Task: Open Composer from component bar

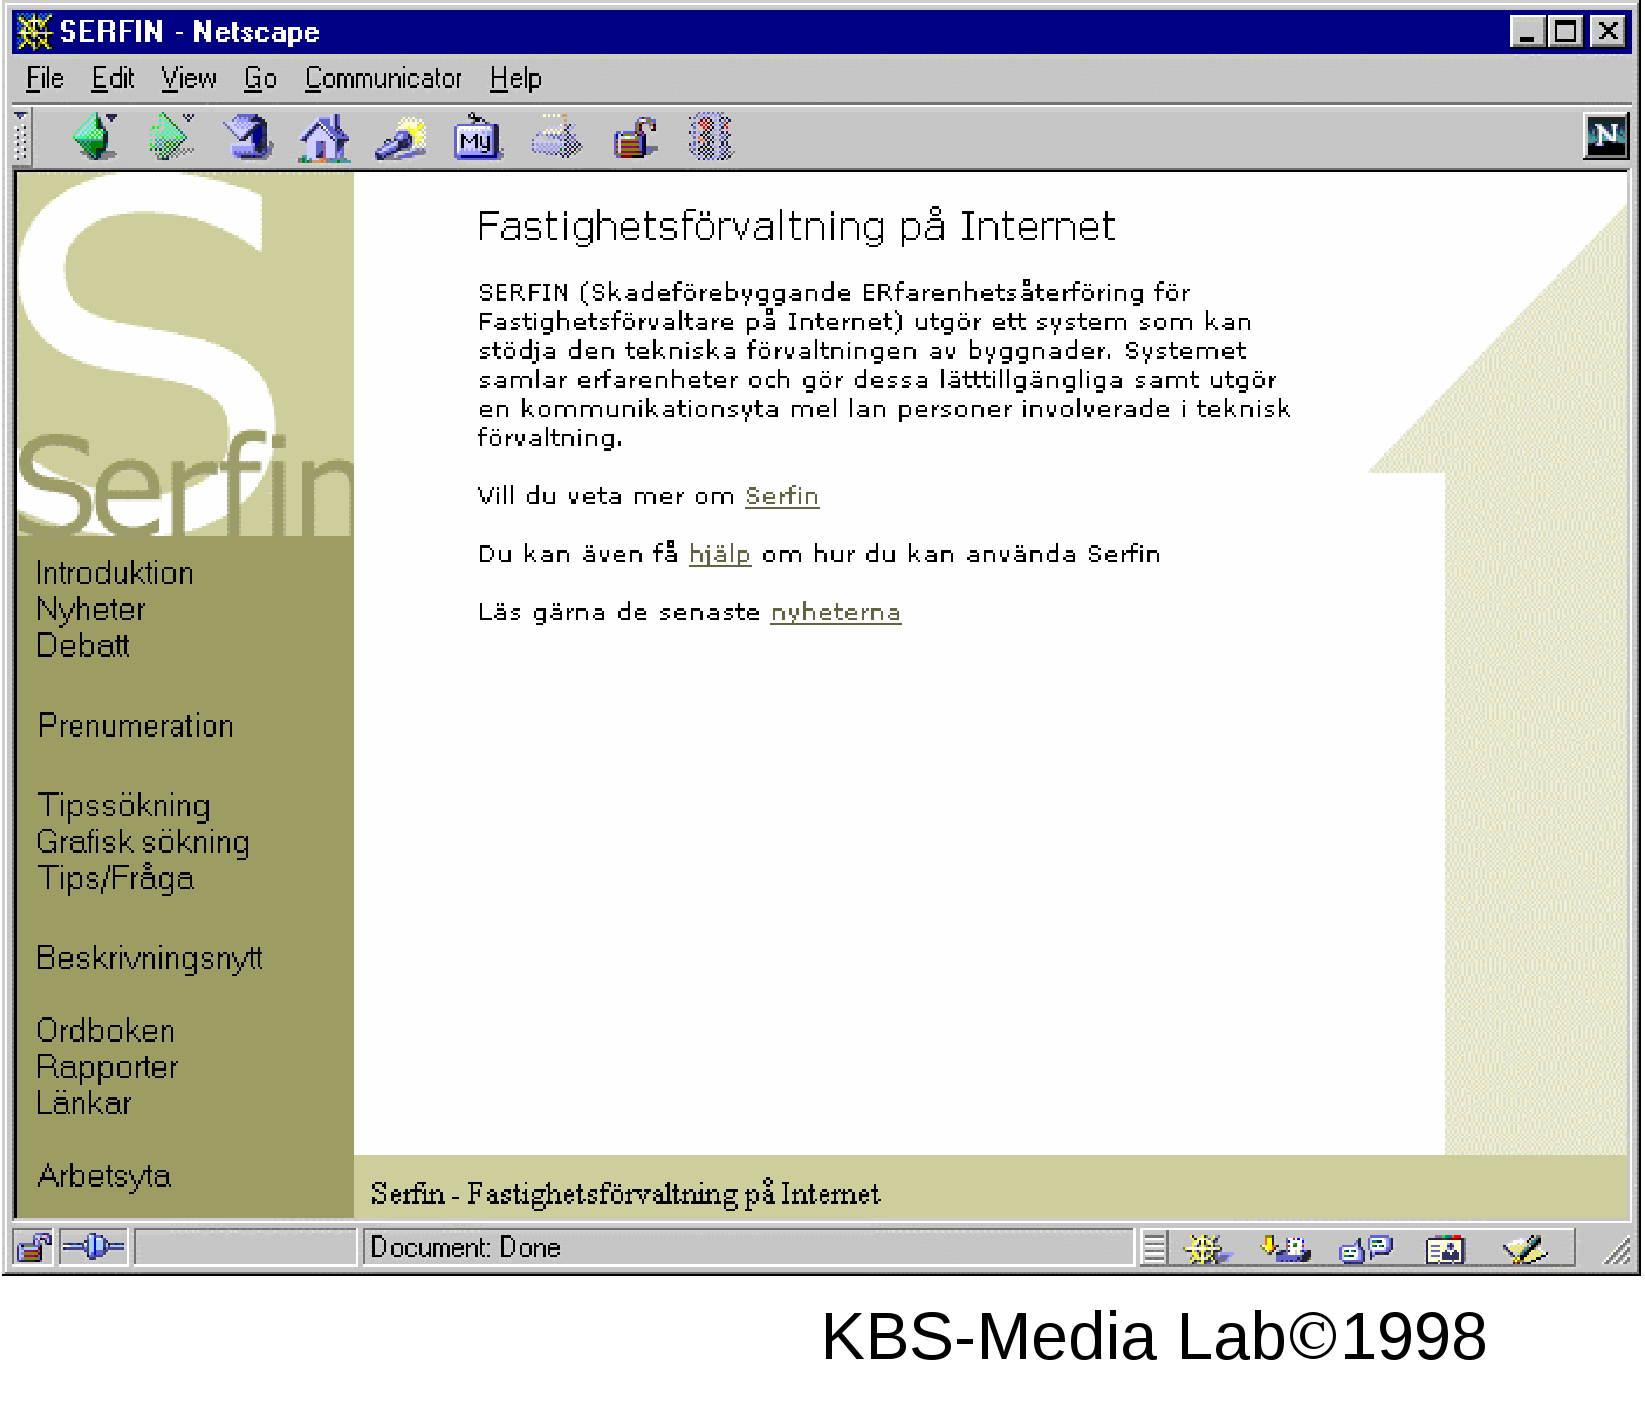Action: 1524,1248
